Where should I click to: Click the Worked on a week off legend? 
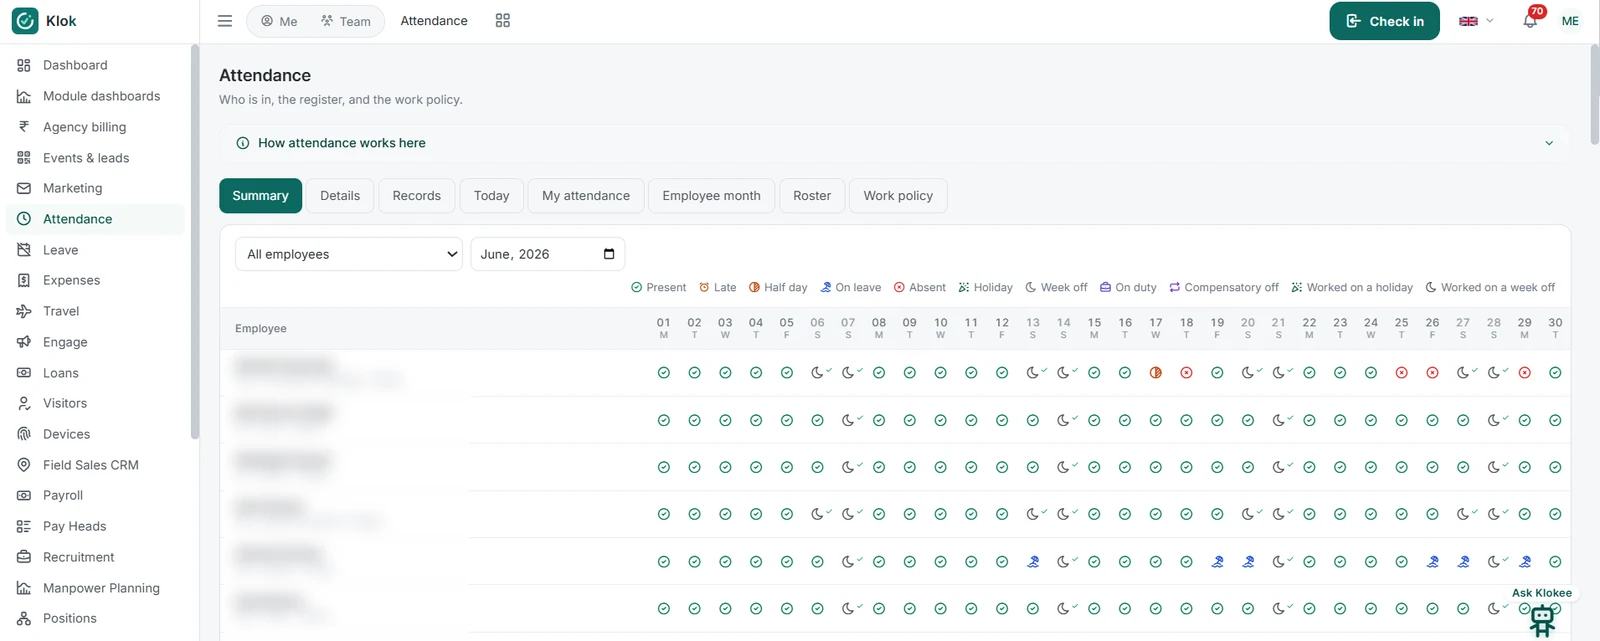[x=1490, y=287]
